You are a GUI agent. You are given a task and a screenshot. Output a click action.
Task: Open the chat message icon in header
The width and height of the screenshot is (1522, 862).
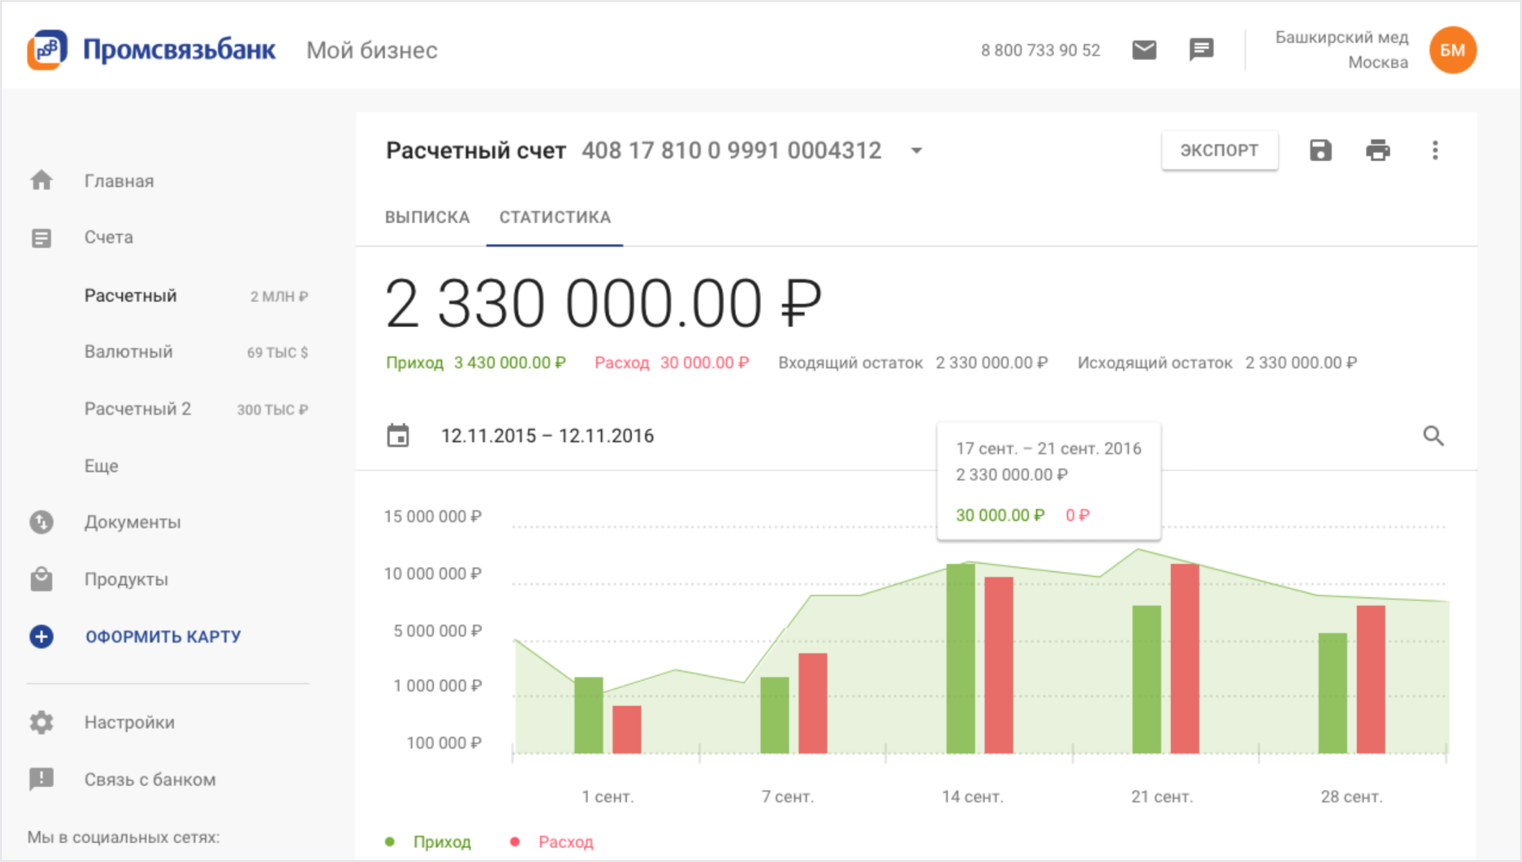click(1201, 50)
